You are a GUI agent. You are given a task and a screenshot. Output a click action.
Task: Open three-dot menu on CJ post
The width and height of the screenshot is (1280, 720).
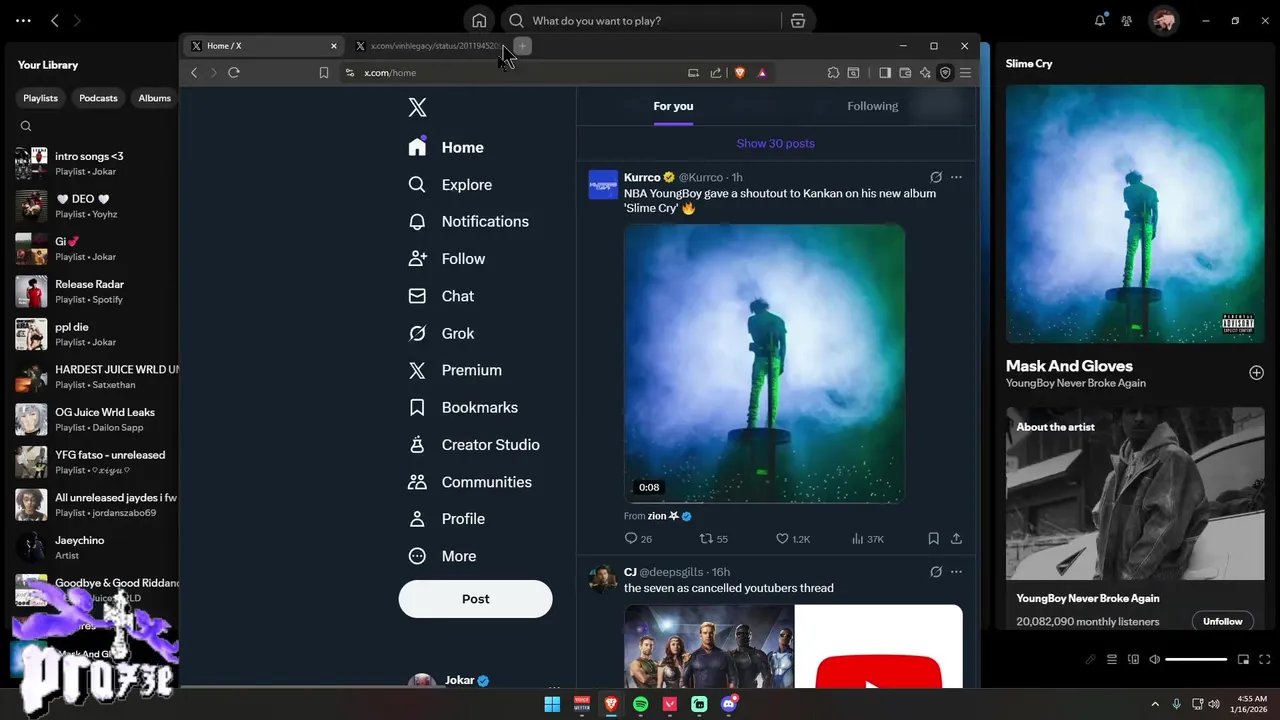point(956,572)
